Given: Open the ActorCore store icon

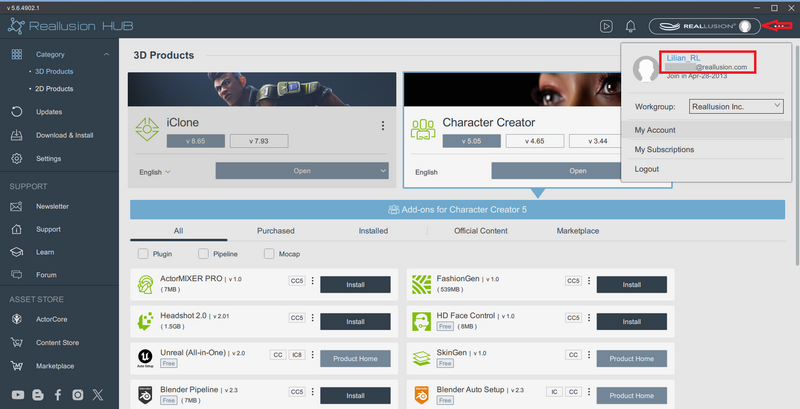Looking at the screenshot, I should (16, 319).
